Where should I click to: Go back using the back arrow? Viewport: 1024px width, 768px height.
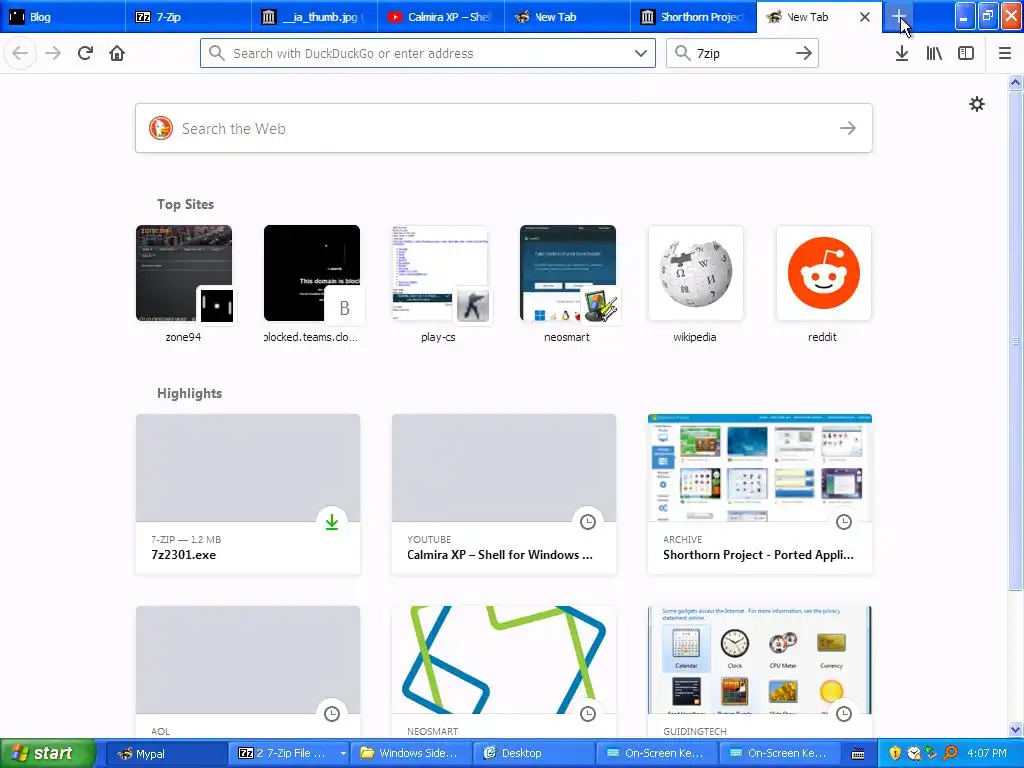tap(20, 53)
